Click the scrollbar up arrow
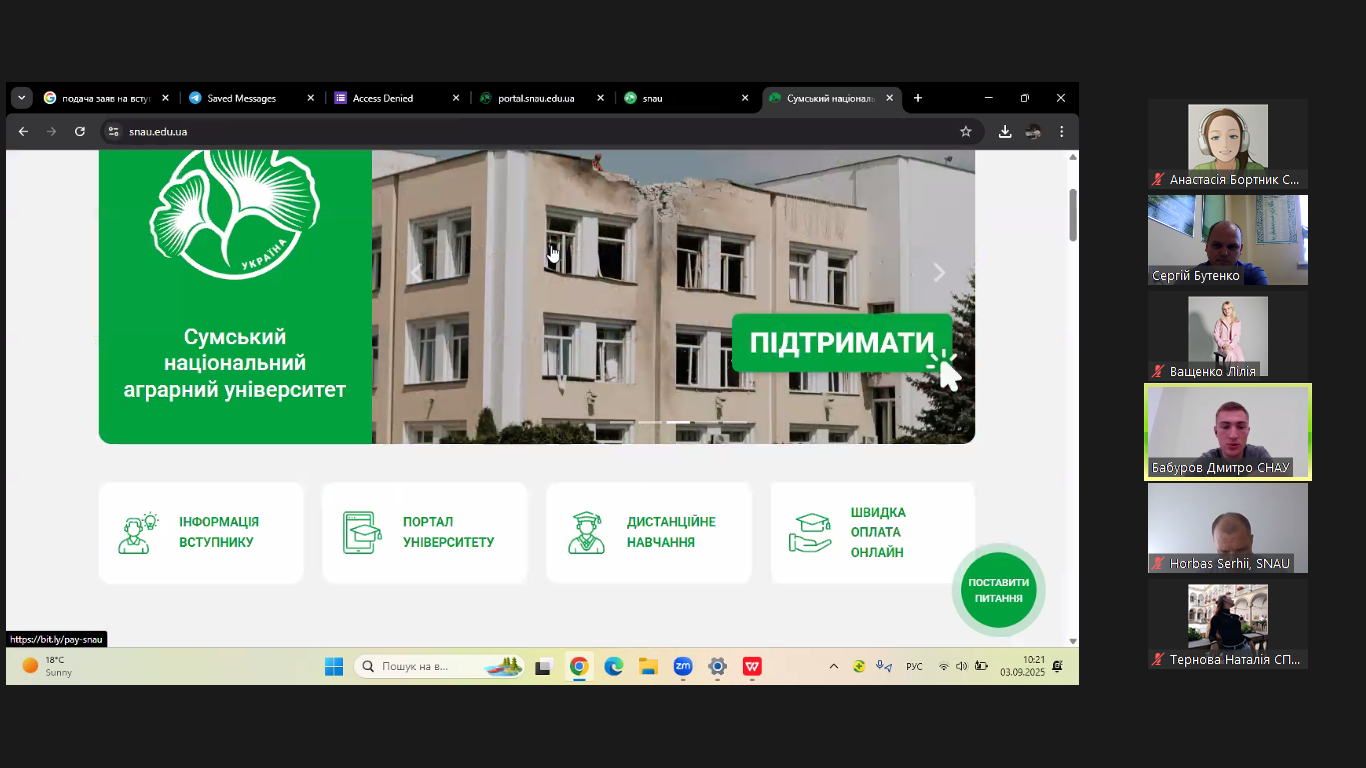 [1073, 157]
